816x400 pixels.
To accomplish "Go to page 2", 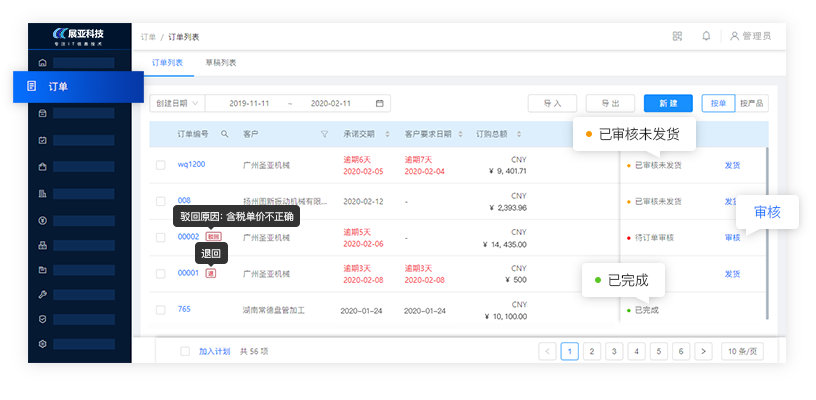I will click(592, 351).
